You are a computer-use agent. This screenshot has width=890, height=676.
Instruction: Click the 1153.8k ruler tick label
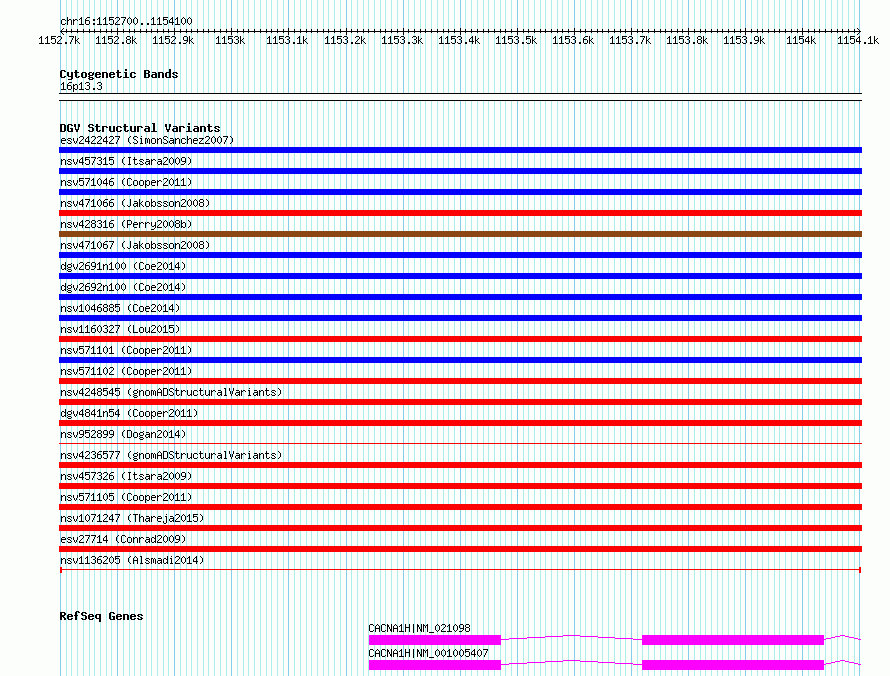687,40
